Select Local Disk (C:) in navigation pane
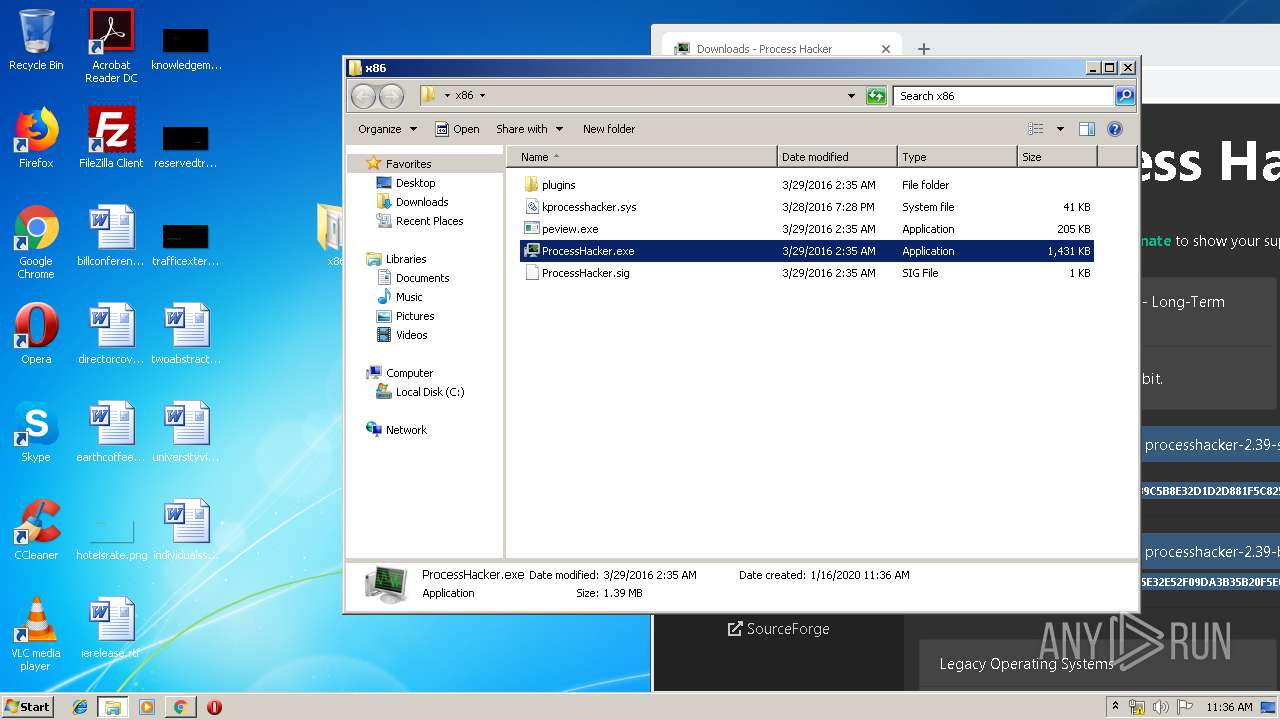Image resolution: width=1280 pixels, height=720 pixels. pyautogui.click(x=430, y=392)
